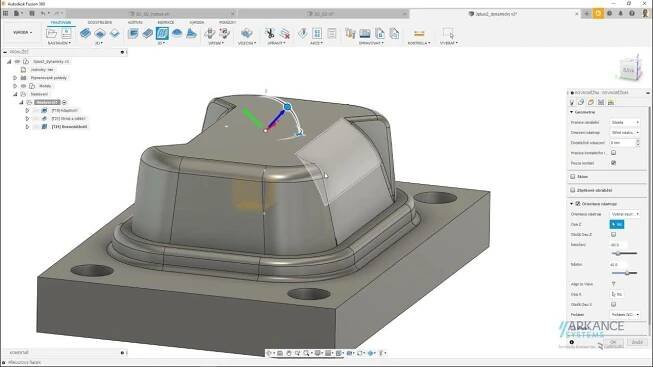Viewport: 653px width, 367px height.
Task: Select the first 2D milling strategy icon
Action: 85,33
